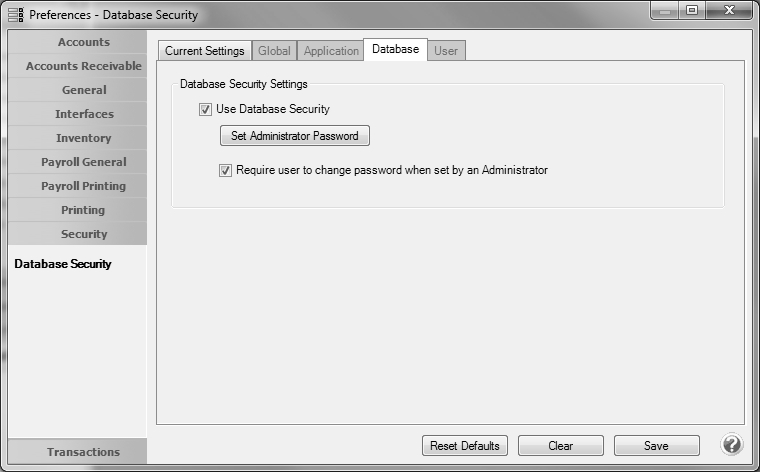Click the help question mark icon
Viewport: 760px width, 472px height.
click(731, 445)
